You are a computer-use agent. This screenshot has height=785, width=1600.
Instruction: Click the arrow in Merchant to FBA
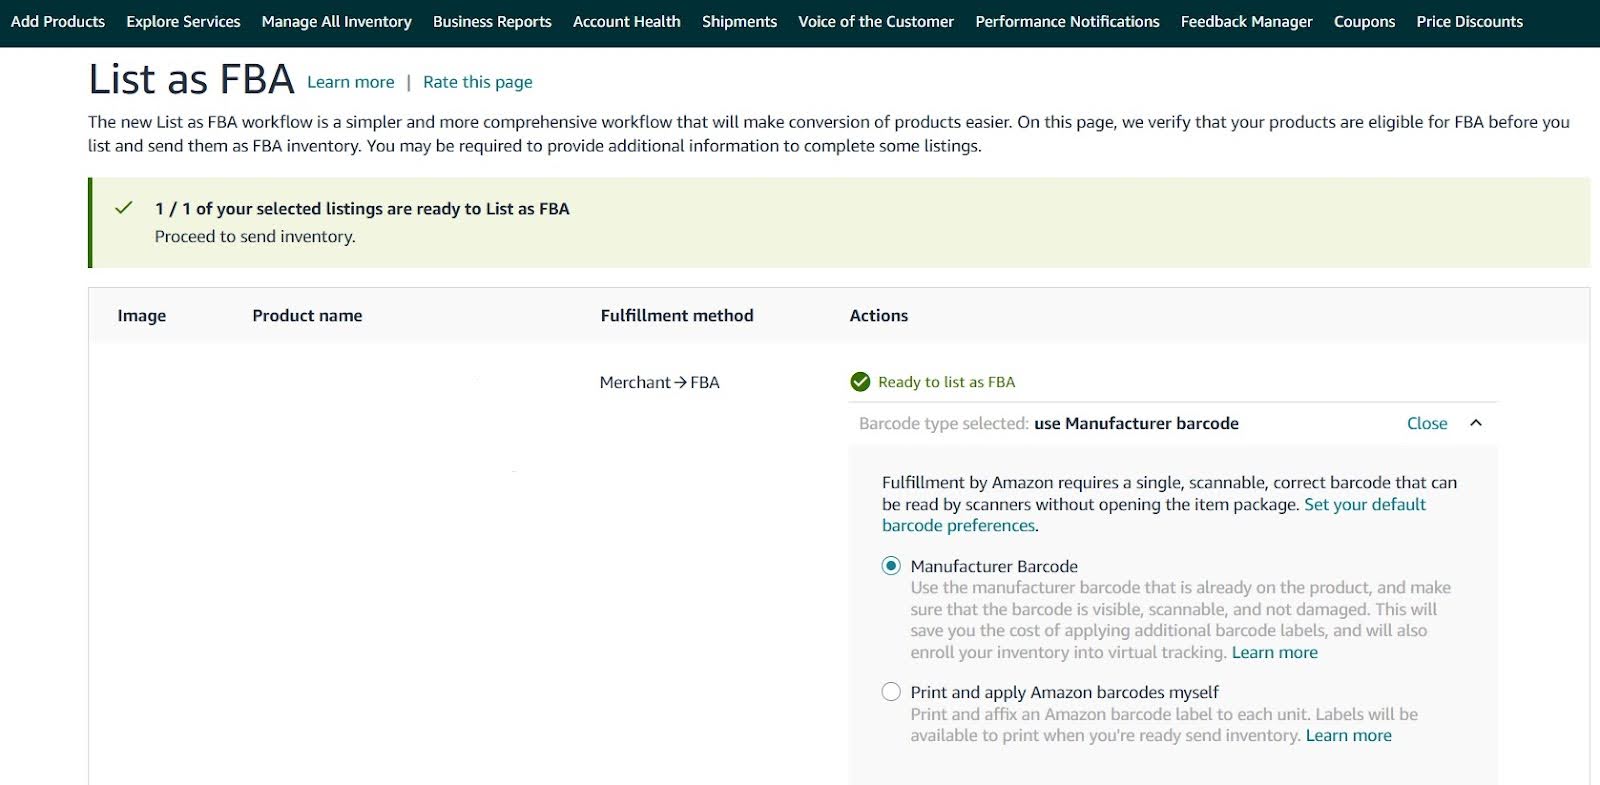tap(680, 382)
